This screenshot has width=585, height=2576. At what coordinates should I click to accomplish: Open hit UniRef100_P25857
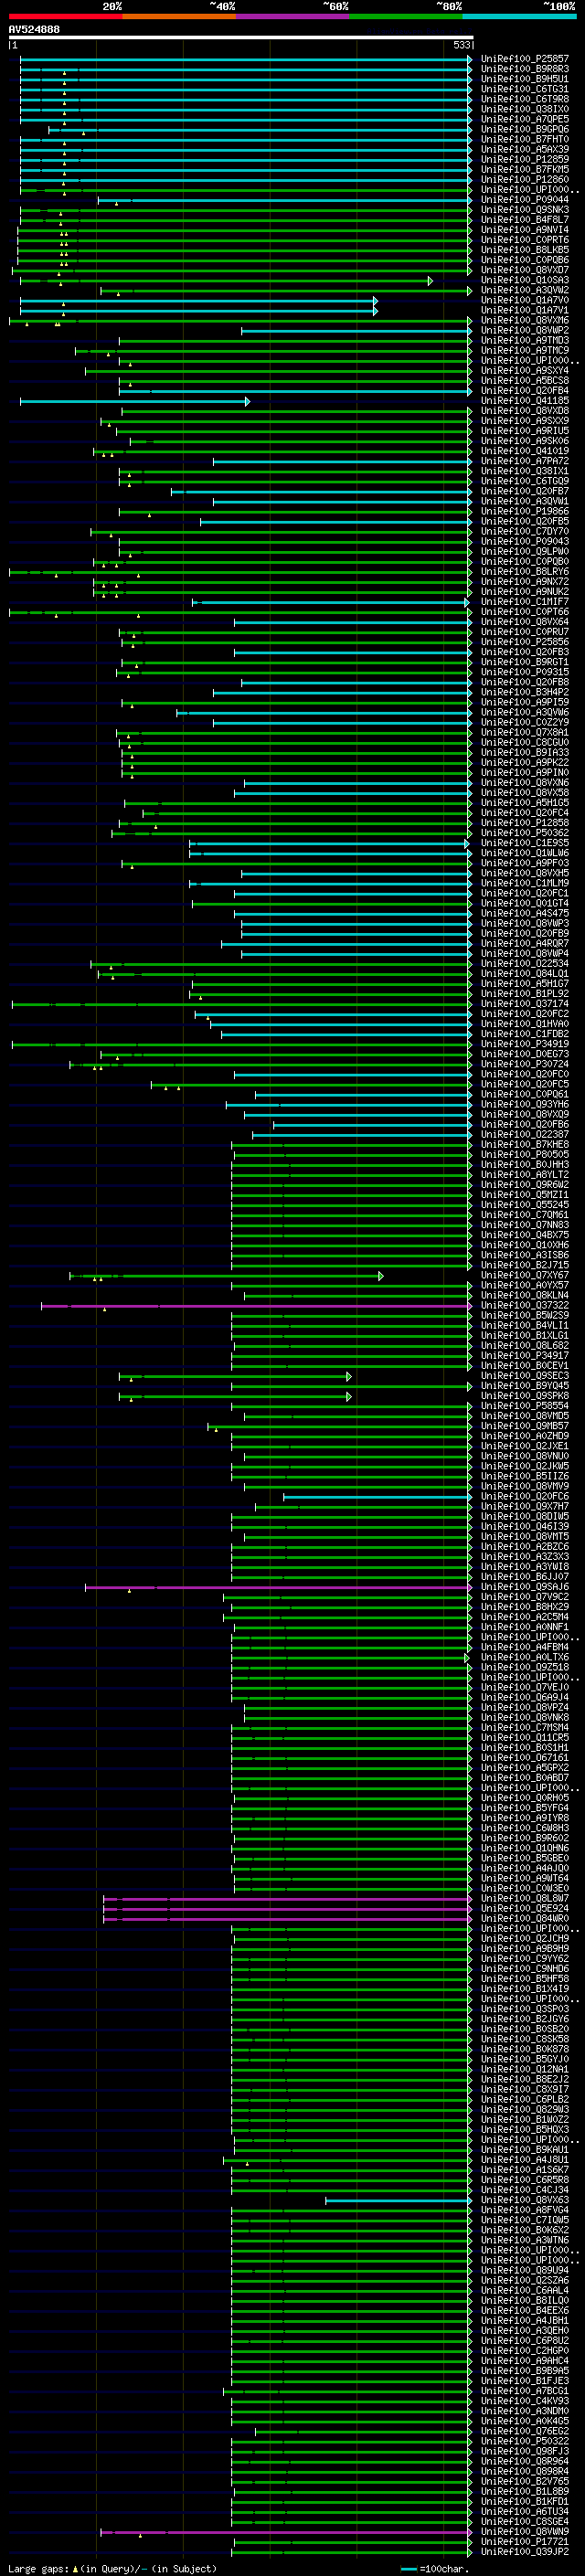pos(525,59)
